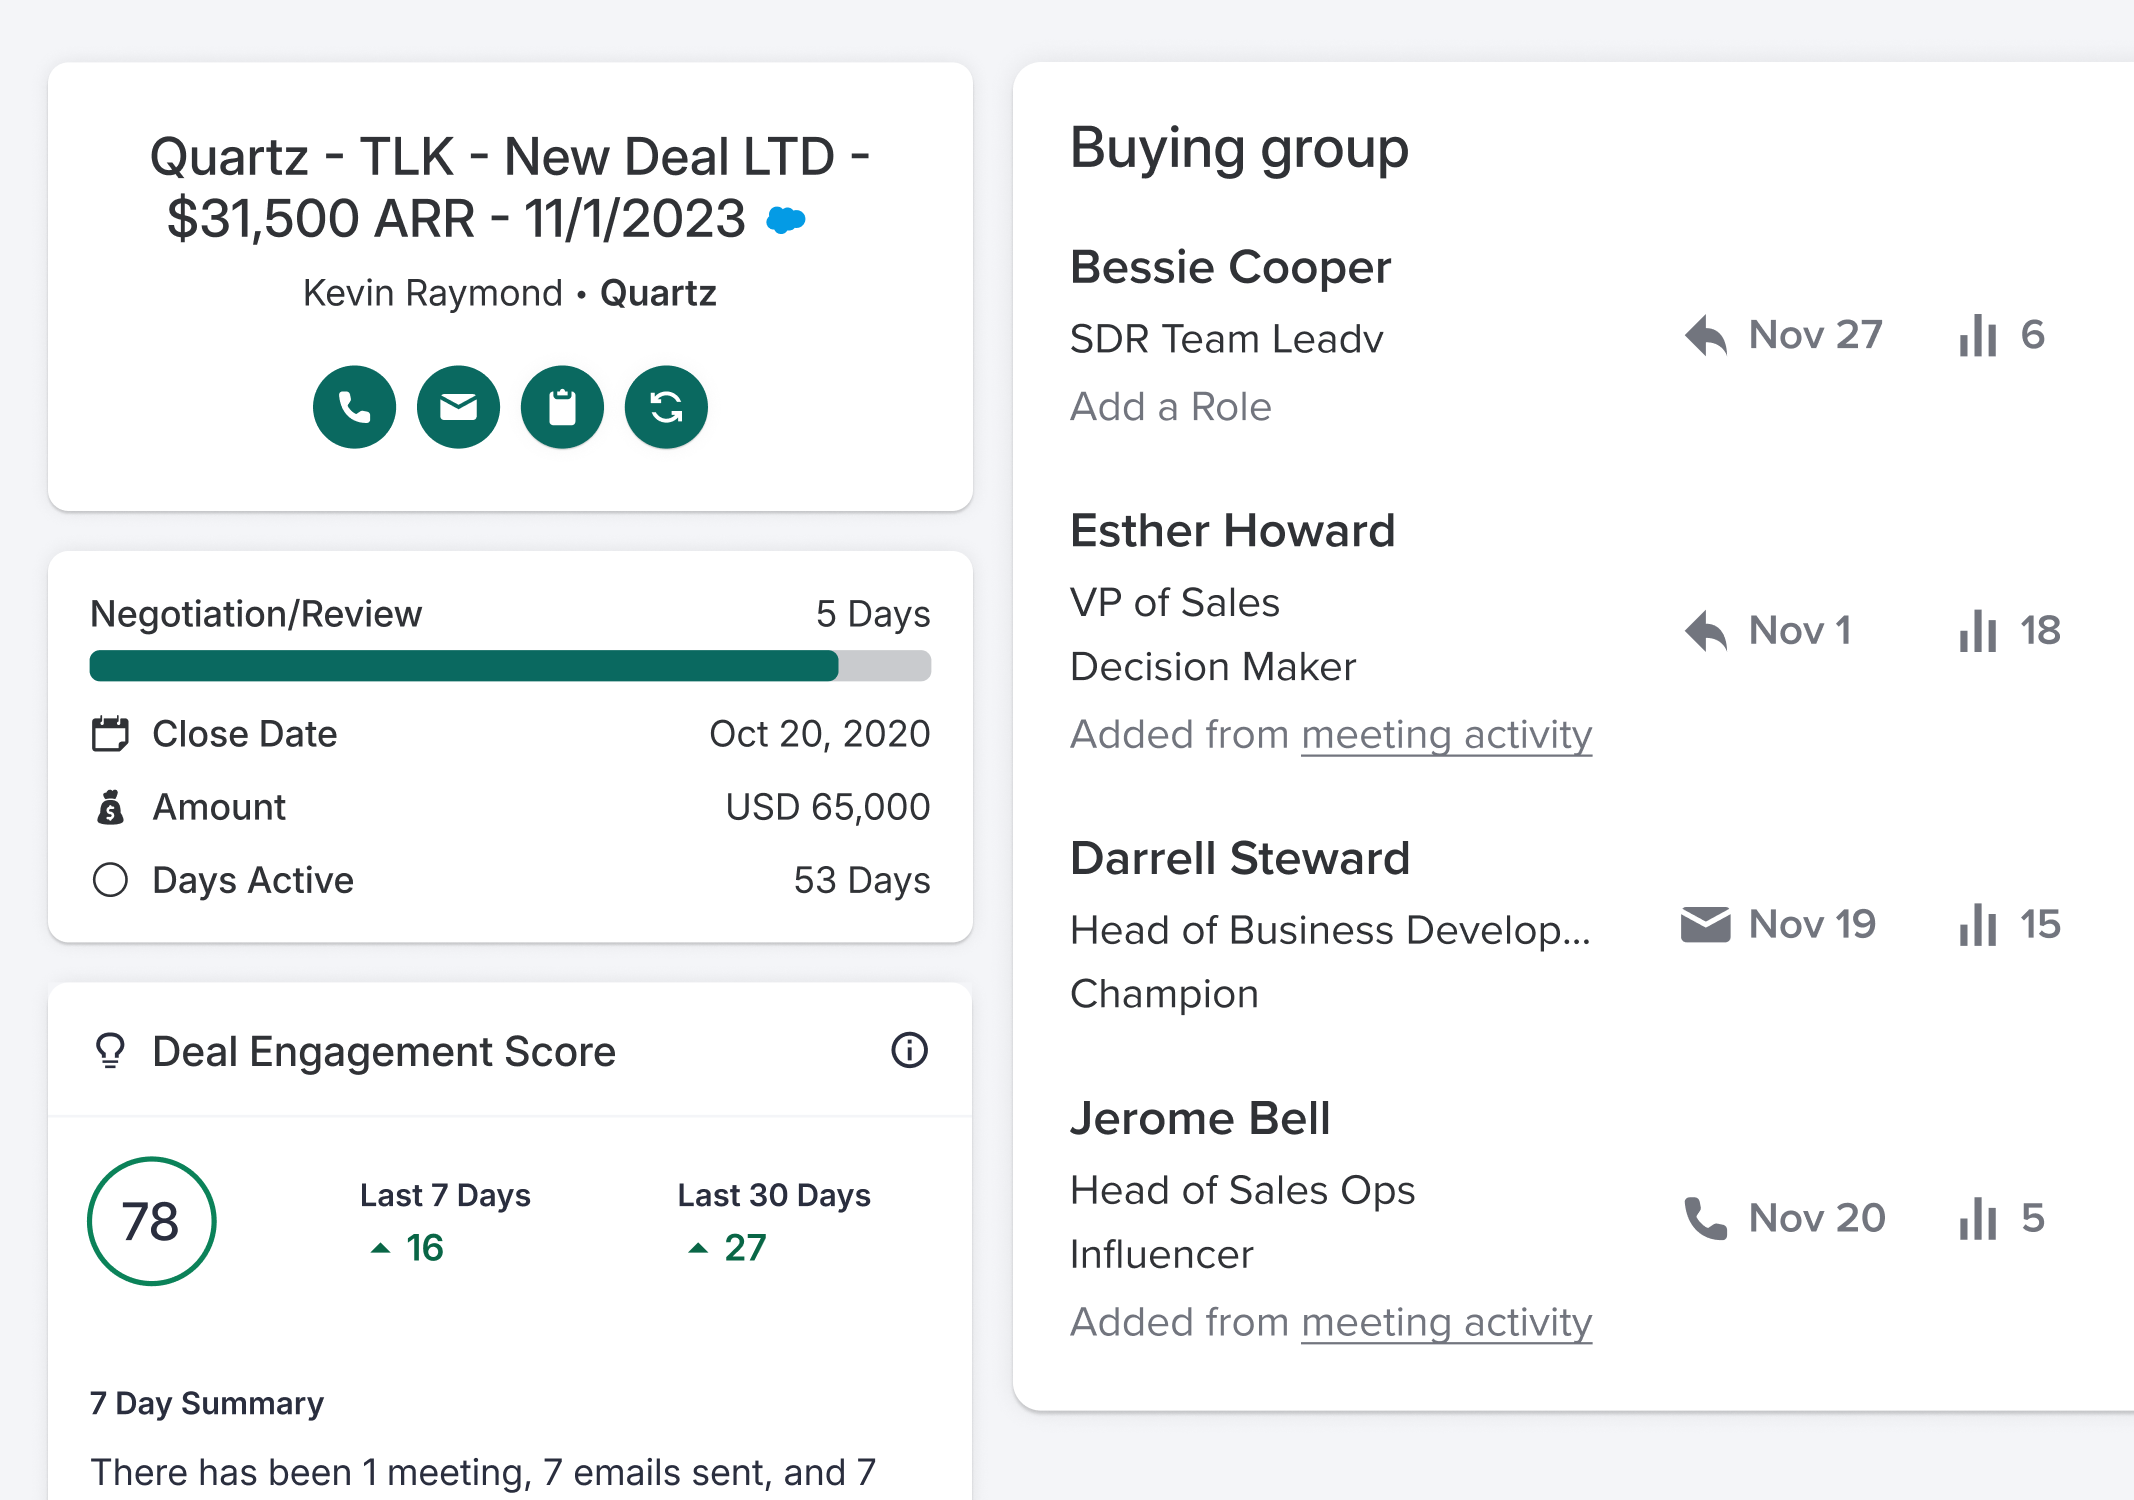Click engagement count 18 for Esther Howard

pyautogui.click(x=2040, y=630)
